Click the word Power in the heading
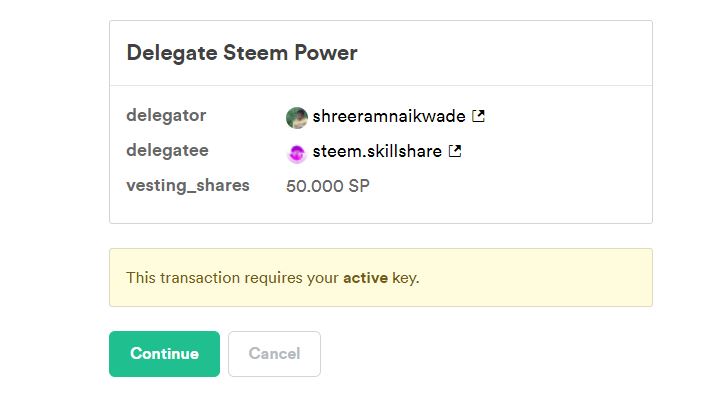The width and height of the screenshot is (728, 410). pyautogui.click(x=326, y=53)
